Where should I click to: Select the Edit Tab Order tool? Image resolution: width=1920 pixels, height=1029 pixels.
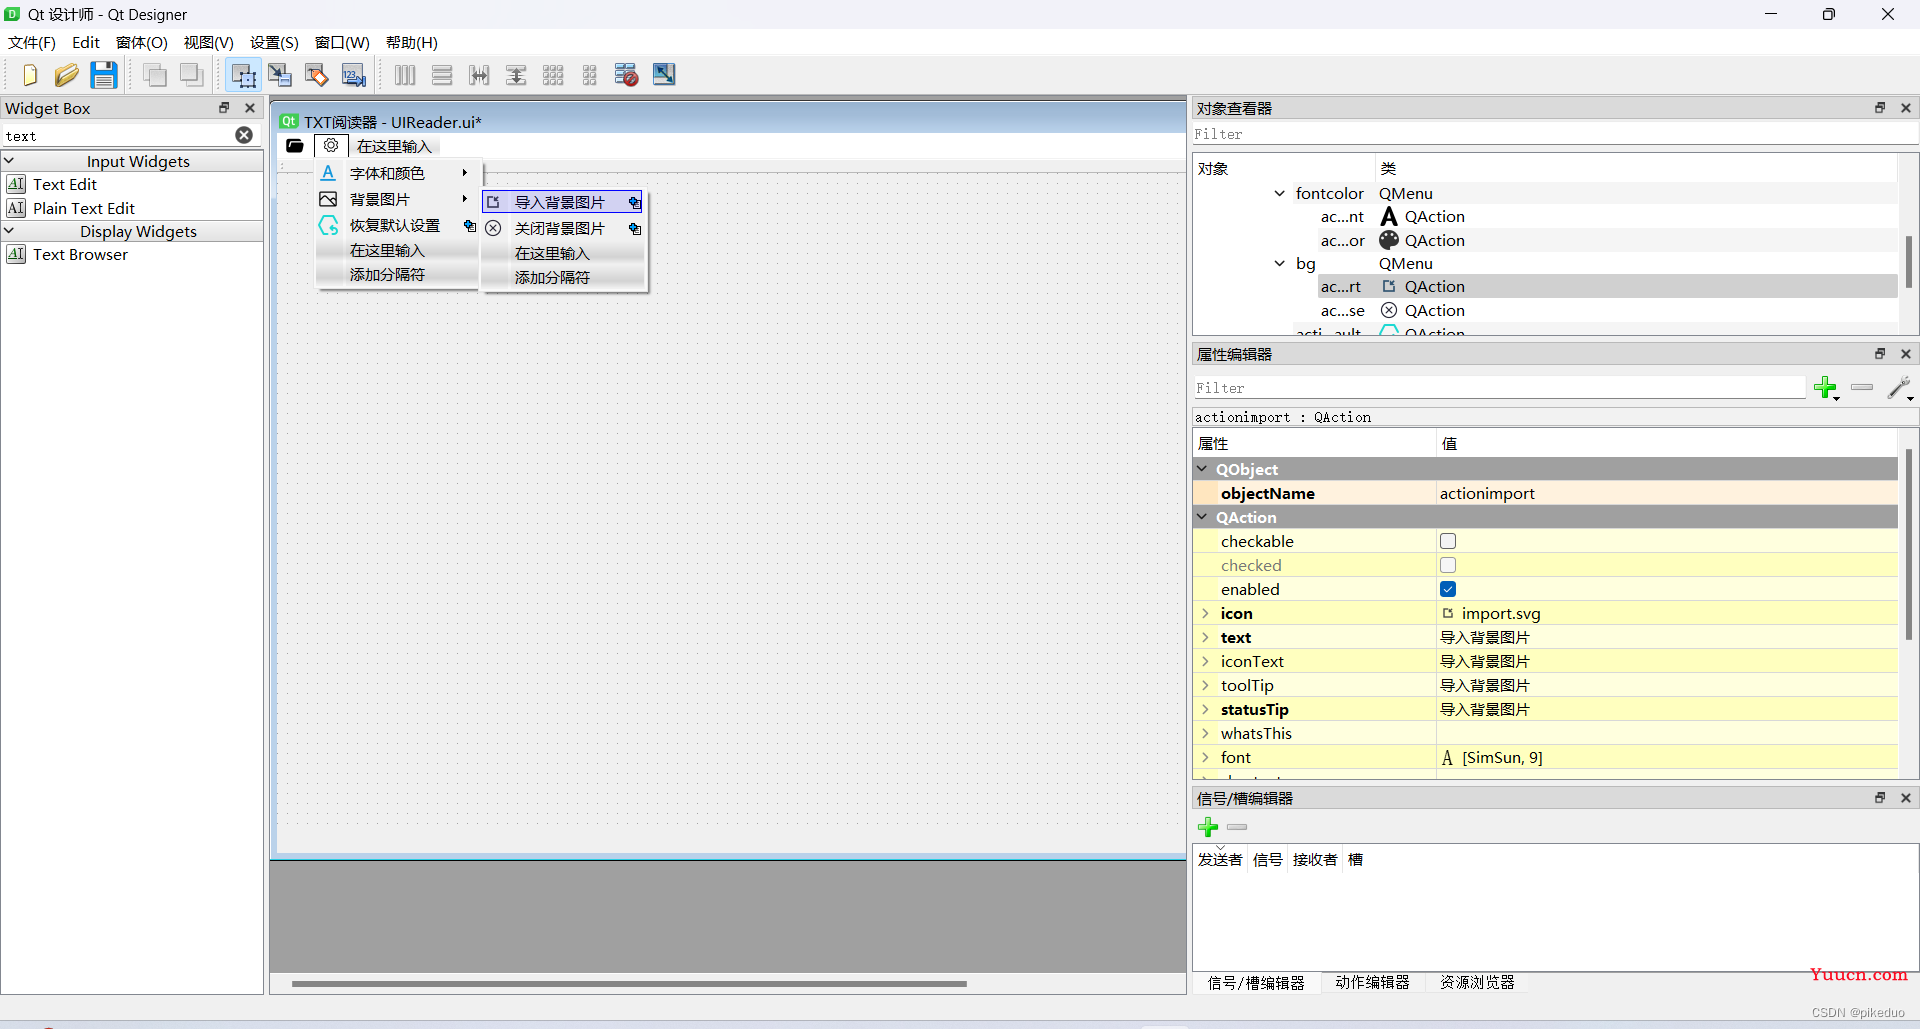coord(354,75)
